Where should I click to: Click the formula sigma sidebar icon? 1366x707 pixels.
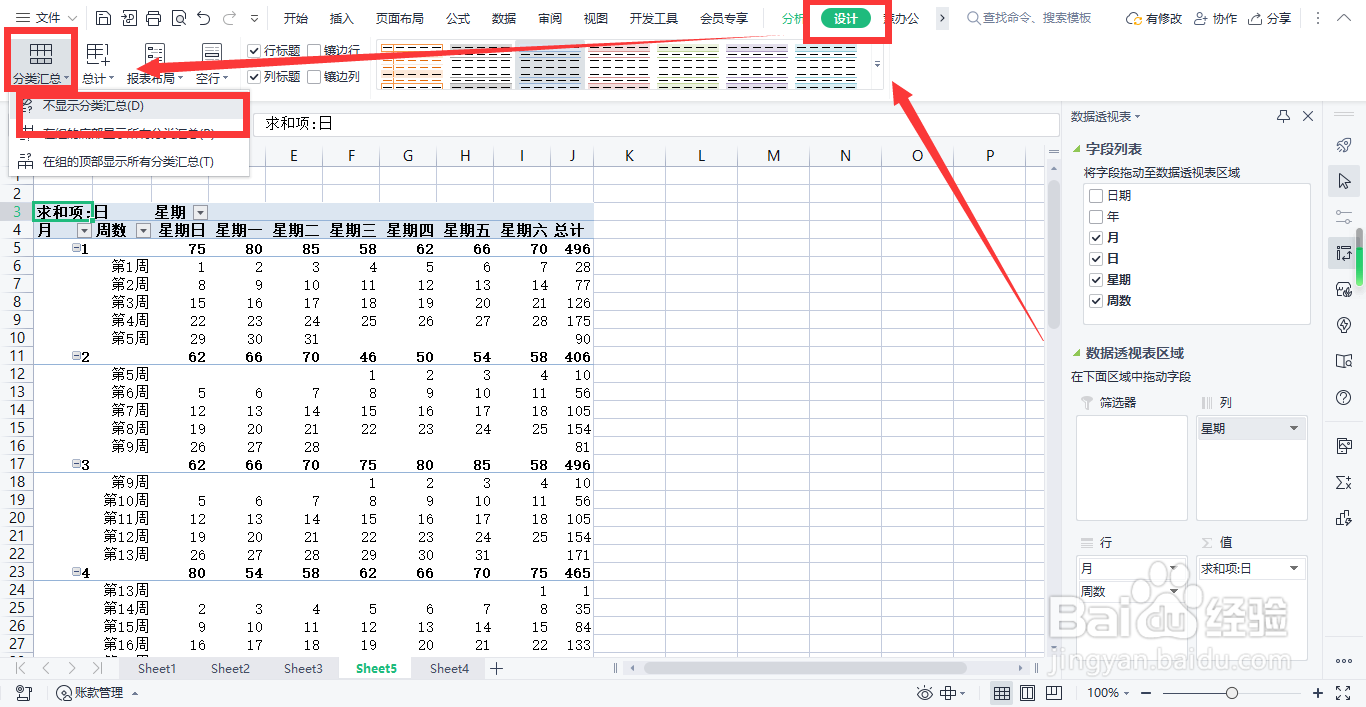[x=1344, y=482]
